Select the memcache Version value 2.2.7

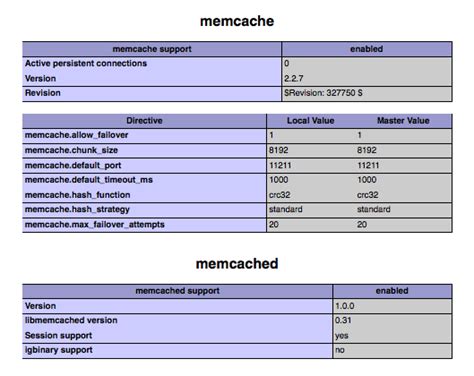click(294, 79)
